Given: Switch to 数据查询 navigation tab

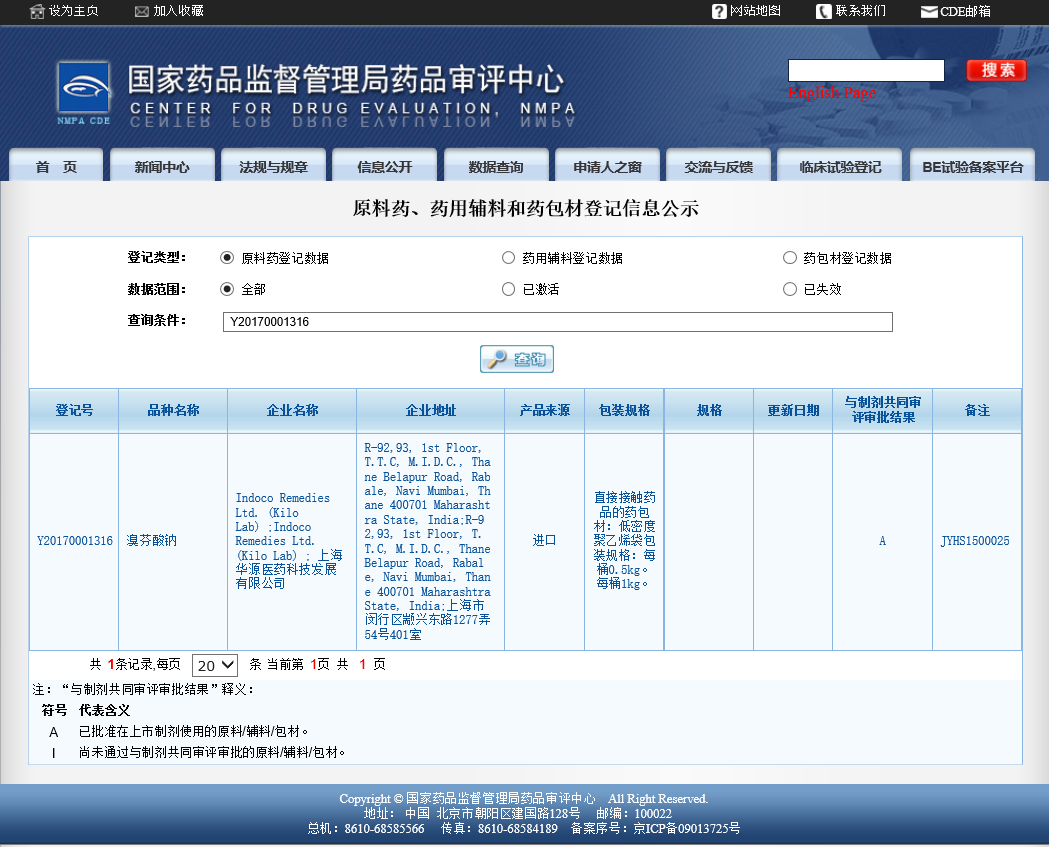Looking at the screenshot, I should pyautogui.click(x=495, y=167).
